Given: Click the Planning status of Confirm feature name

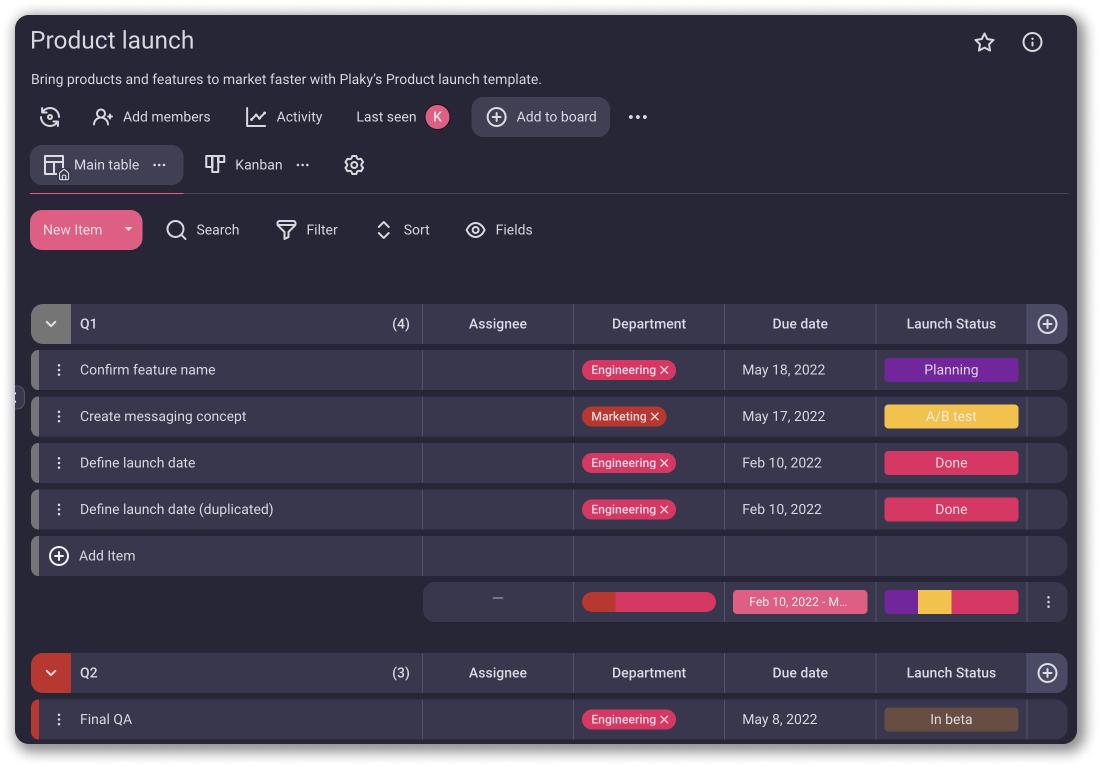Looking at the screenshot, I should coord(951,370).
